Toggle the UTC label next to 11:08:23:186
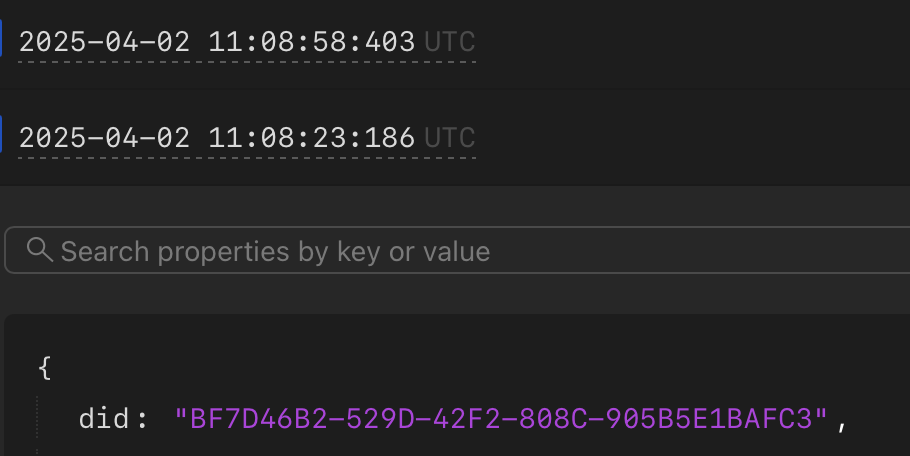Image resolution: width=910 pixels, height=456 pixels. (449, 138)
